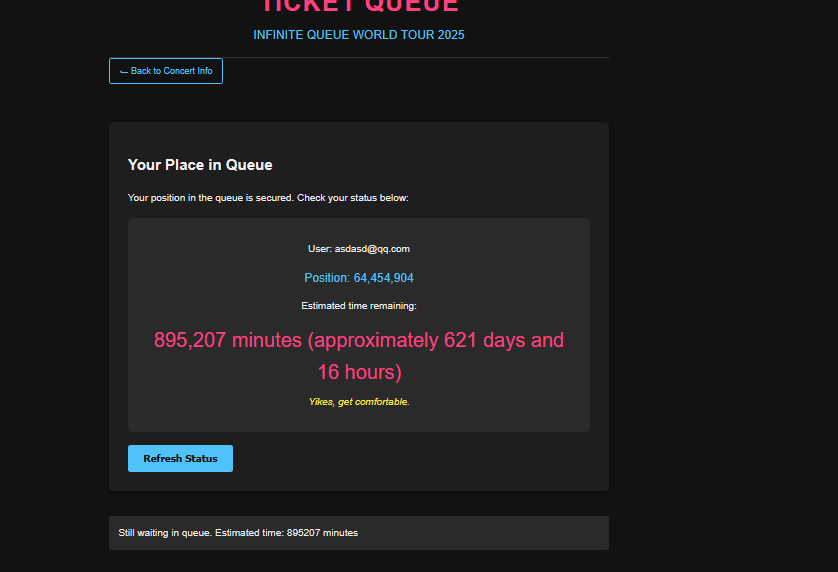Click the queue position number 64,454,904
The image size is (838, 572).
tap(383, 278)
